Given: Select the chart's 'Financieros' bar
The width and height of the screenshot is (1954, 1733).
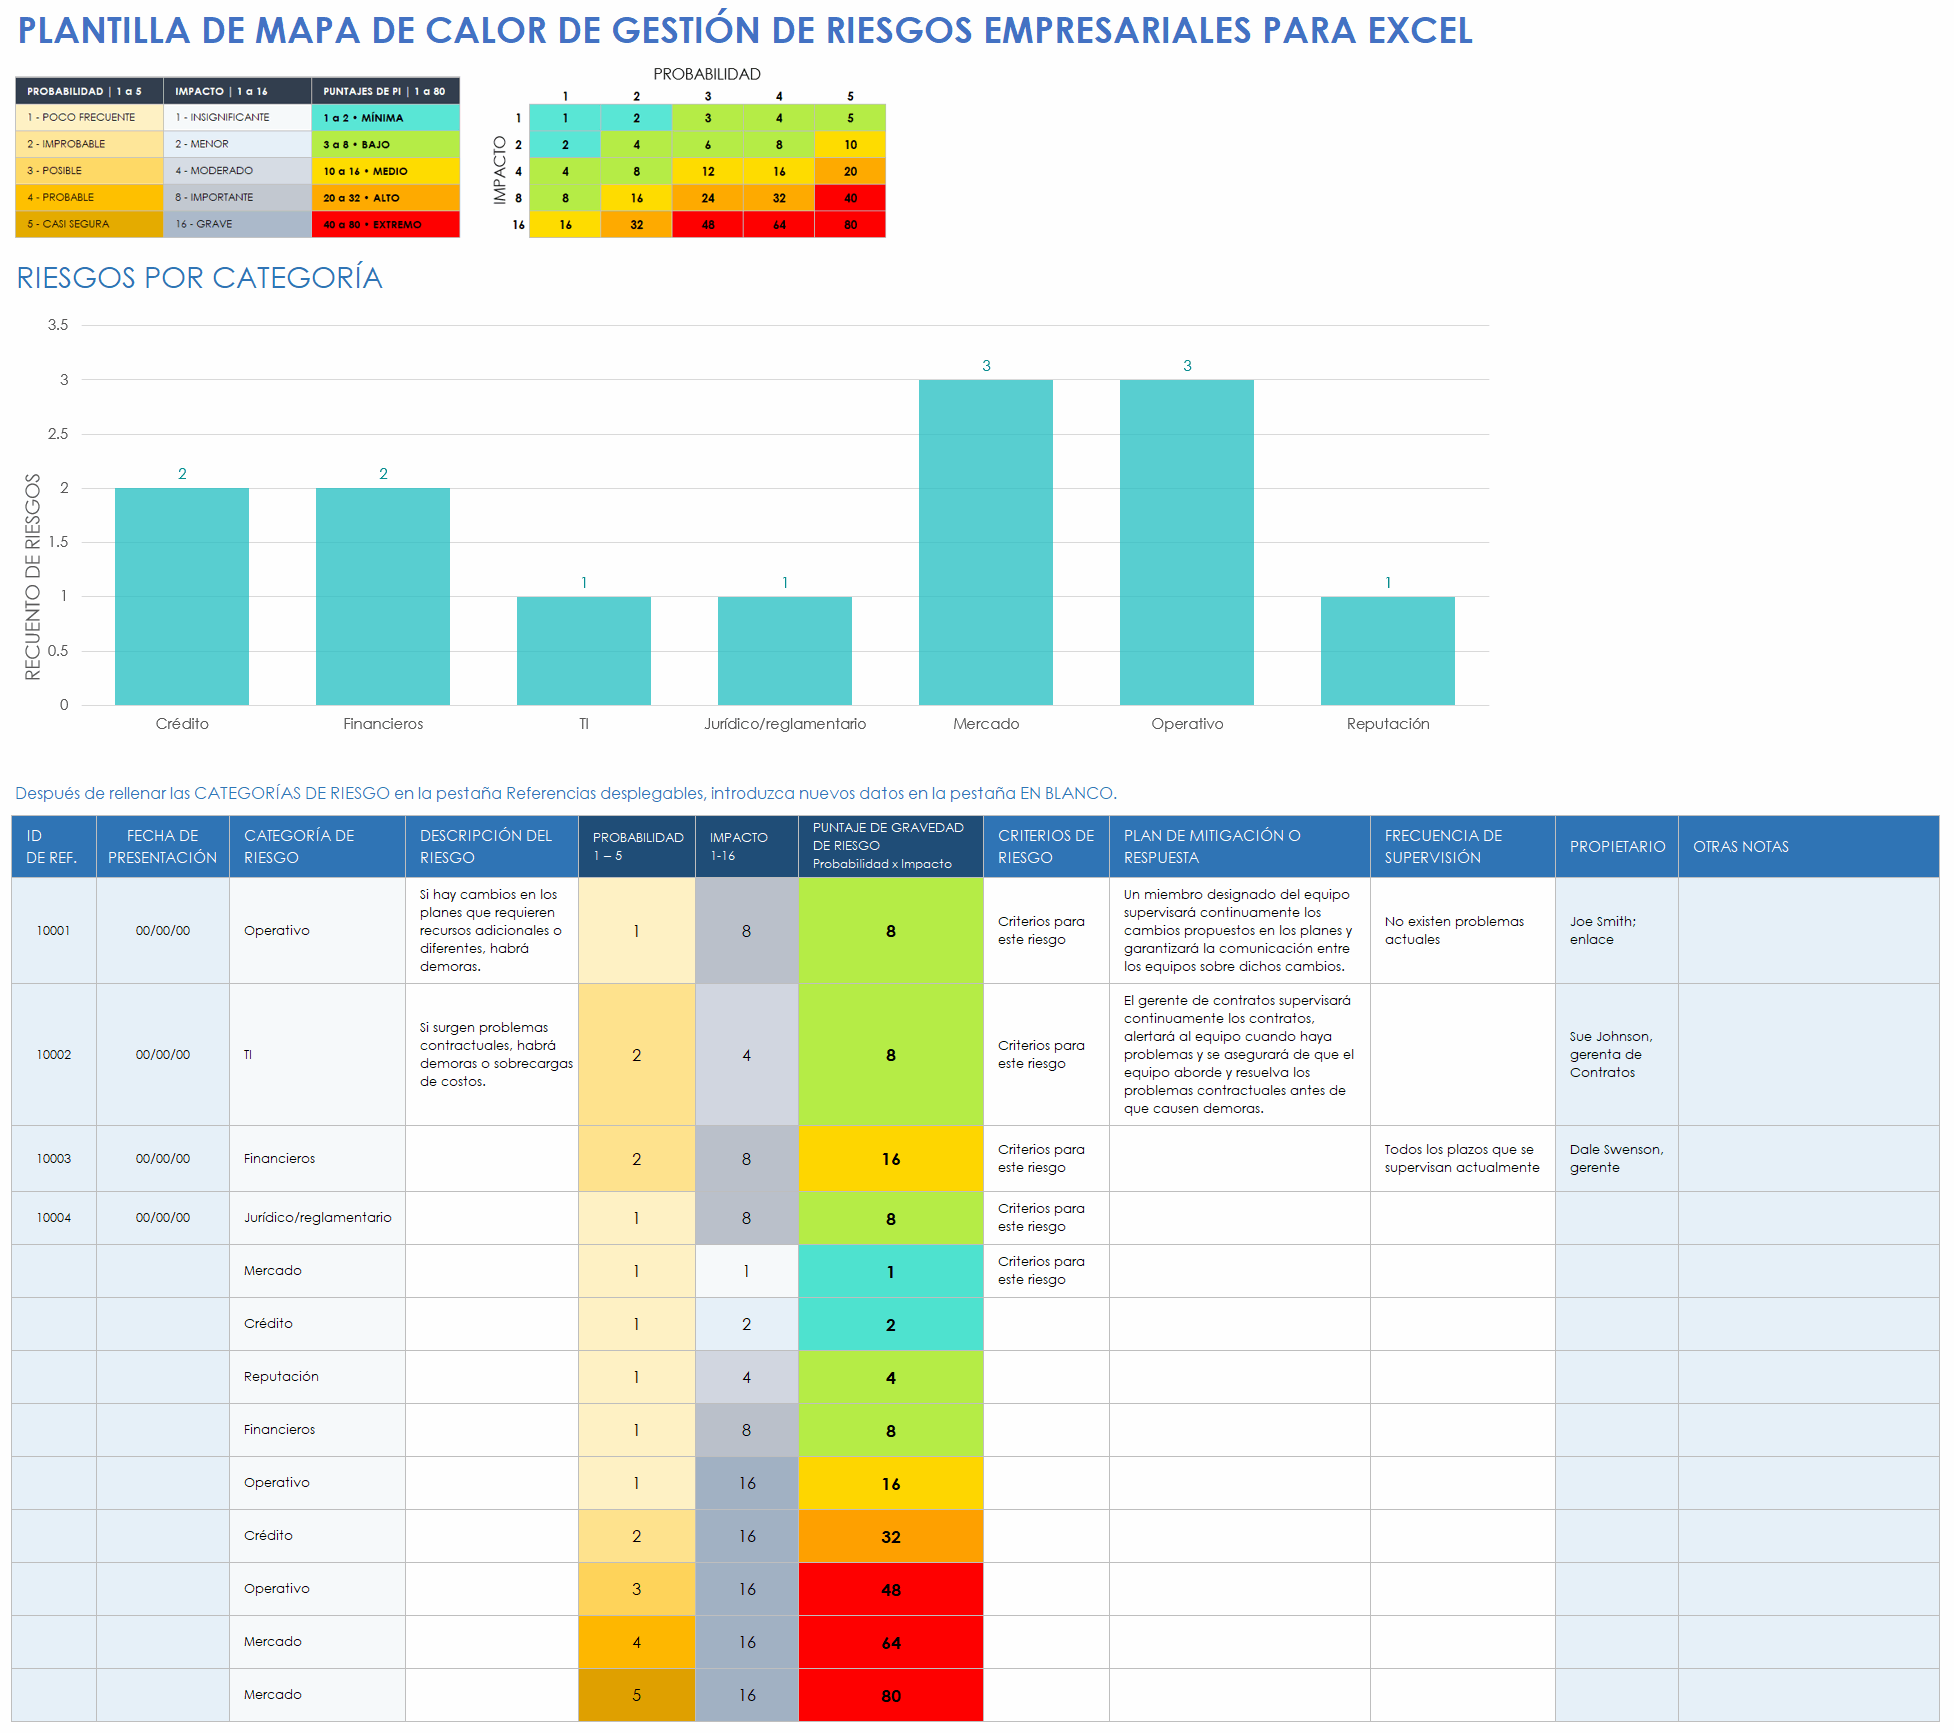Looking at the screenshot, I should click(383, 596).
